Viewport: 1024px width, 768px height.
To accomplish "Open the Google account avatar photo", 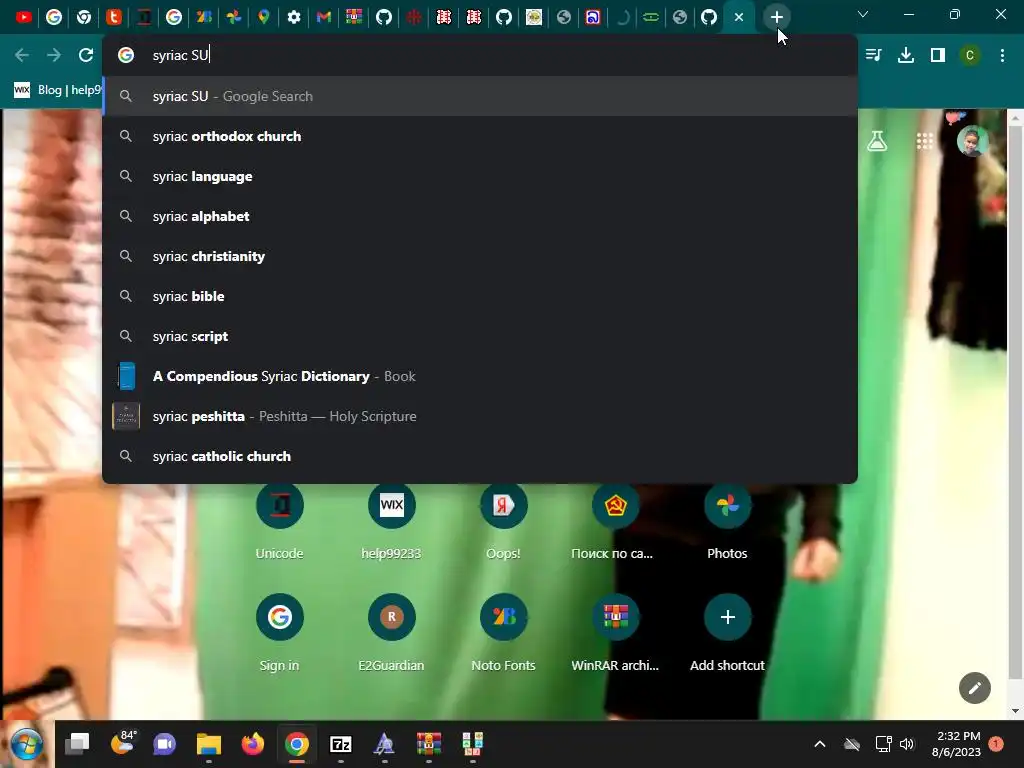I will click(972, 140).
